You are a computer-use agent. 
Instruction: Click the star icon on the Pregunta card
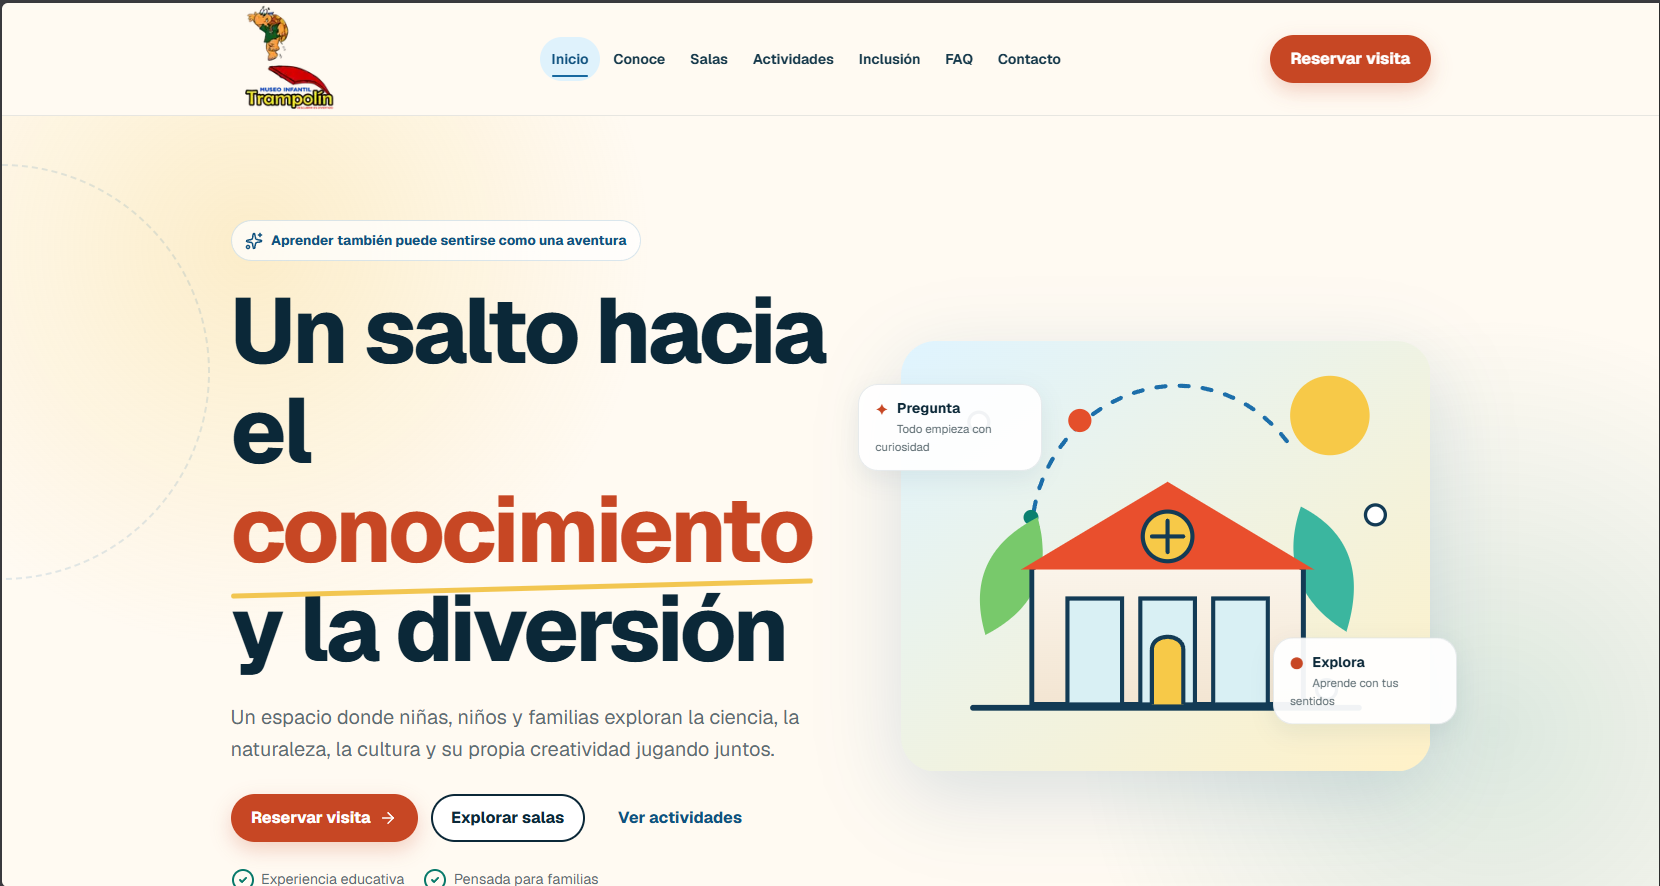click(x=882, y=409)
